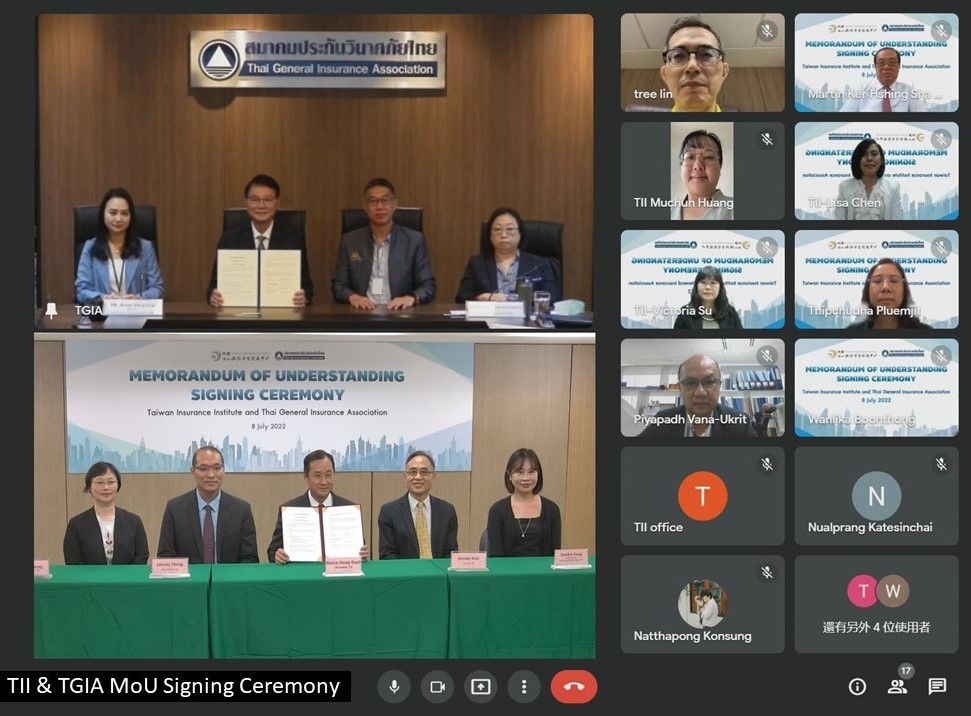Image resolution: width=971 pixels, height=716 pixels.
Task: Open the tile showing 4 more users
Action: coord(876,604)
